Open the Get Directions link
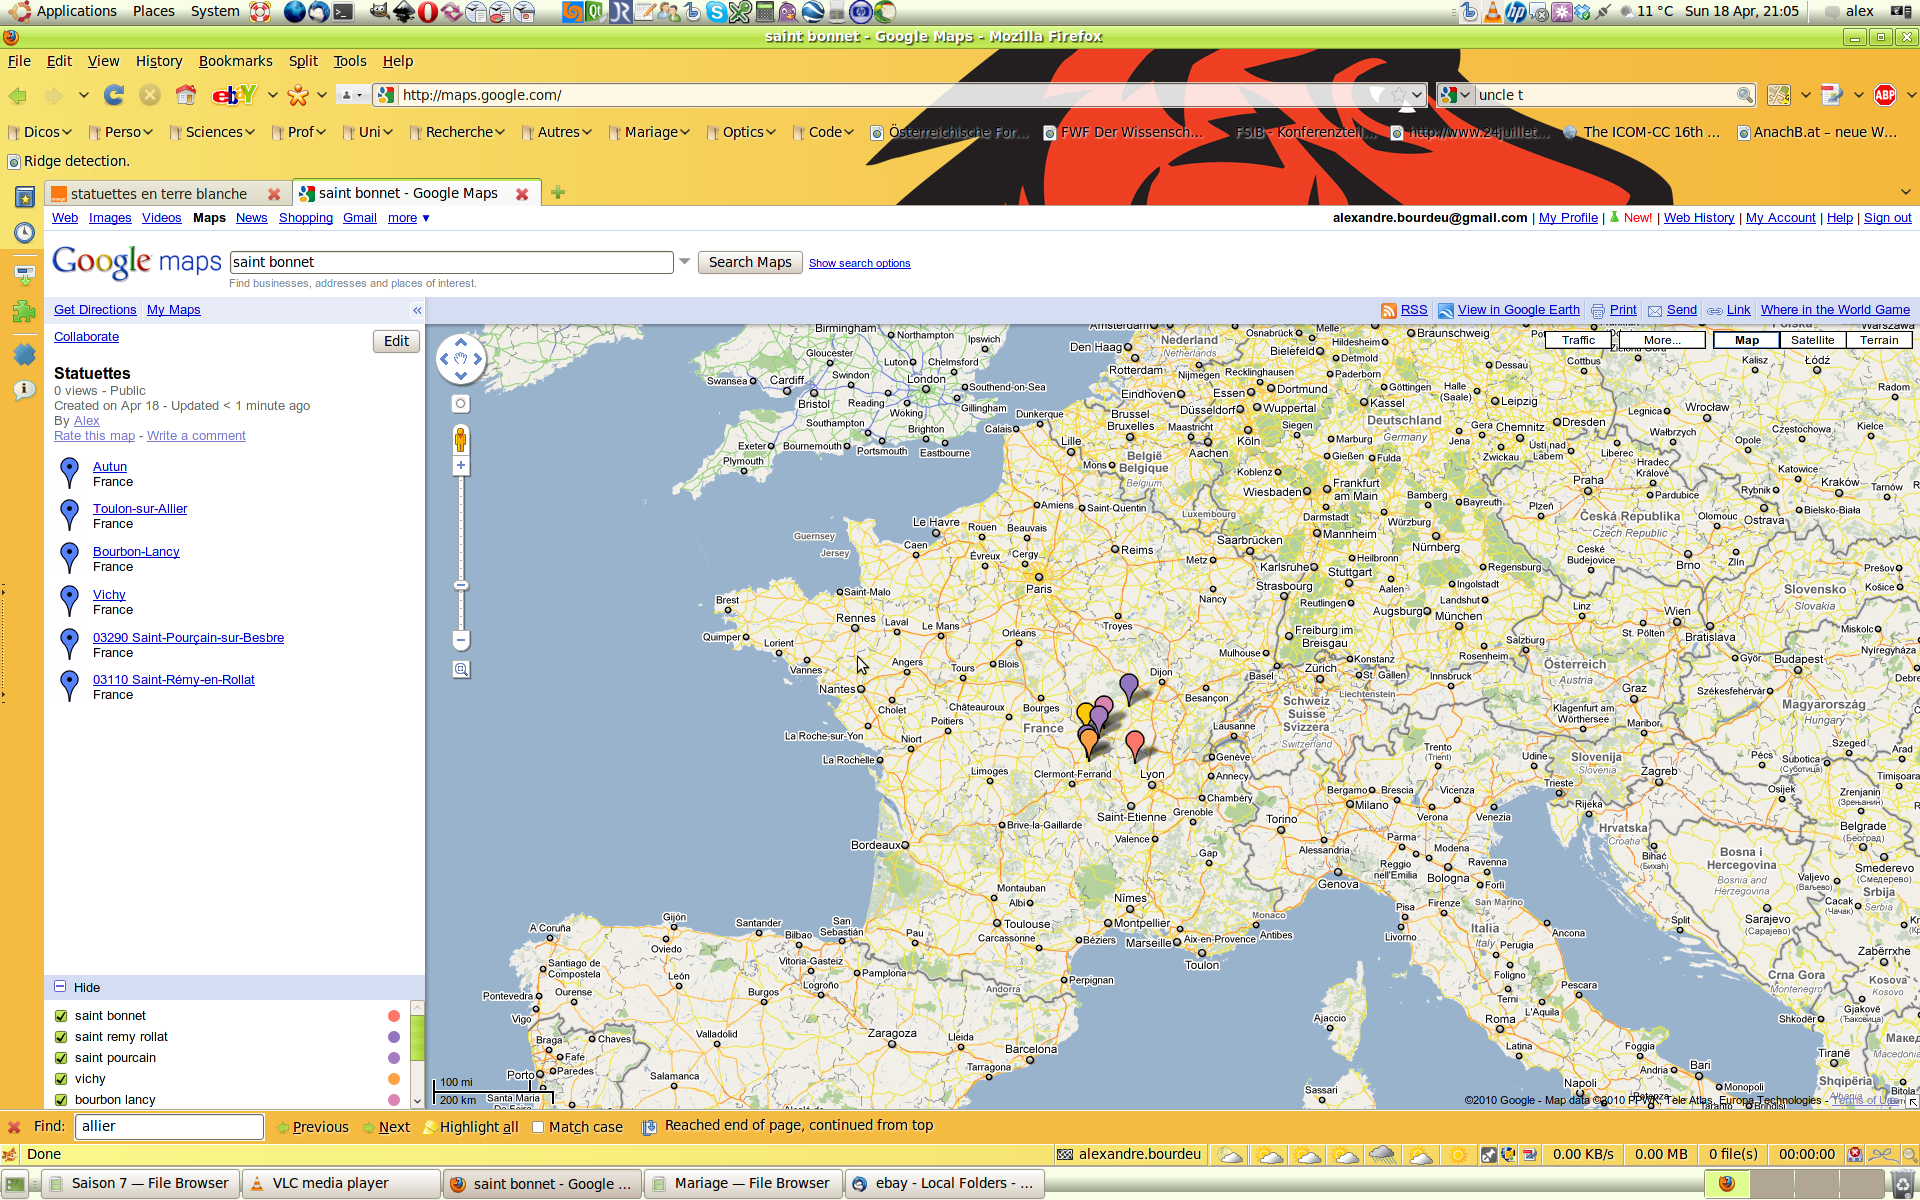 [x=95, y=310]
